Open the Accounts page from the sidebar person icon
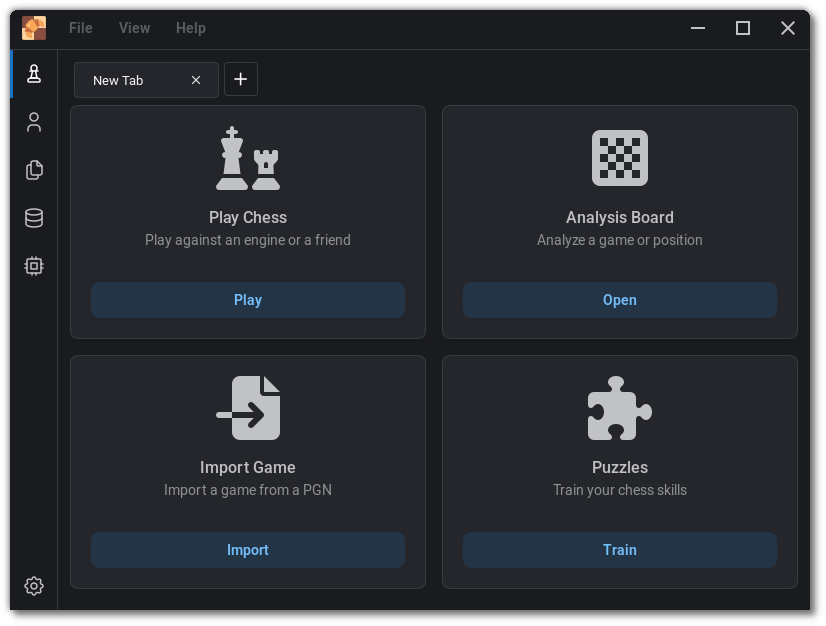The image size is (826, 626). tap(34, 122)
